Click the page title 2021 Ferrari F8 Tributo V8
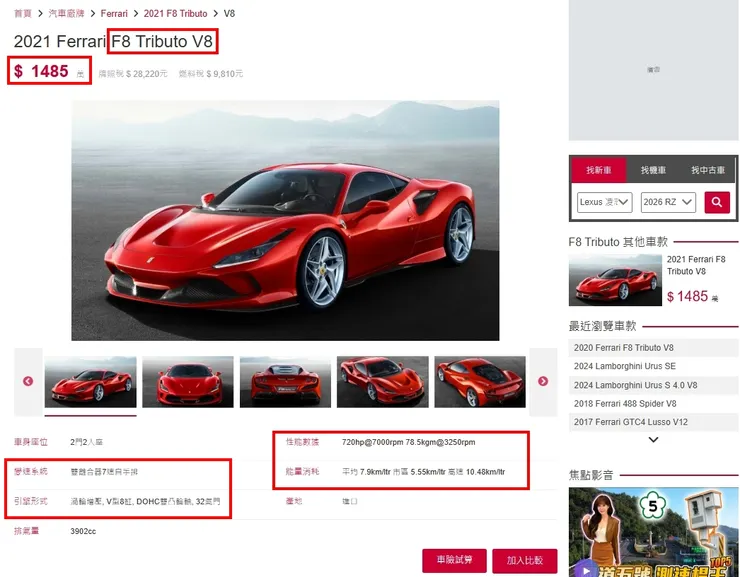 pyautogui.click(x=113, y=42)
